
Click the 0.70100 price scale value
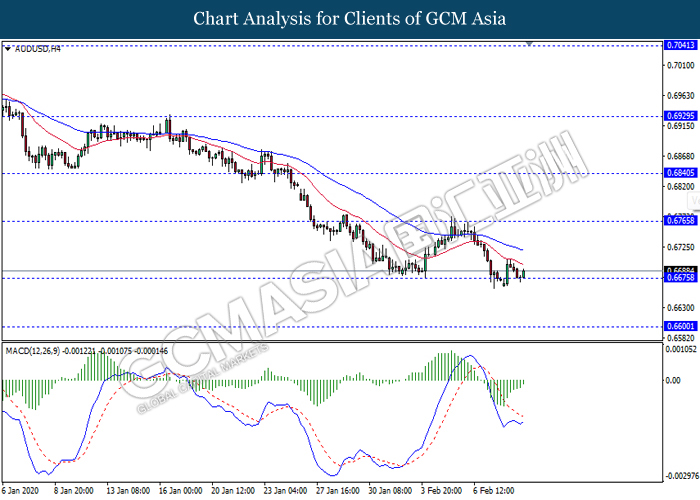[x=681, y=66]
